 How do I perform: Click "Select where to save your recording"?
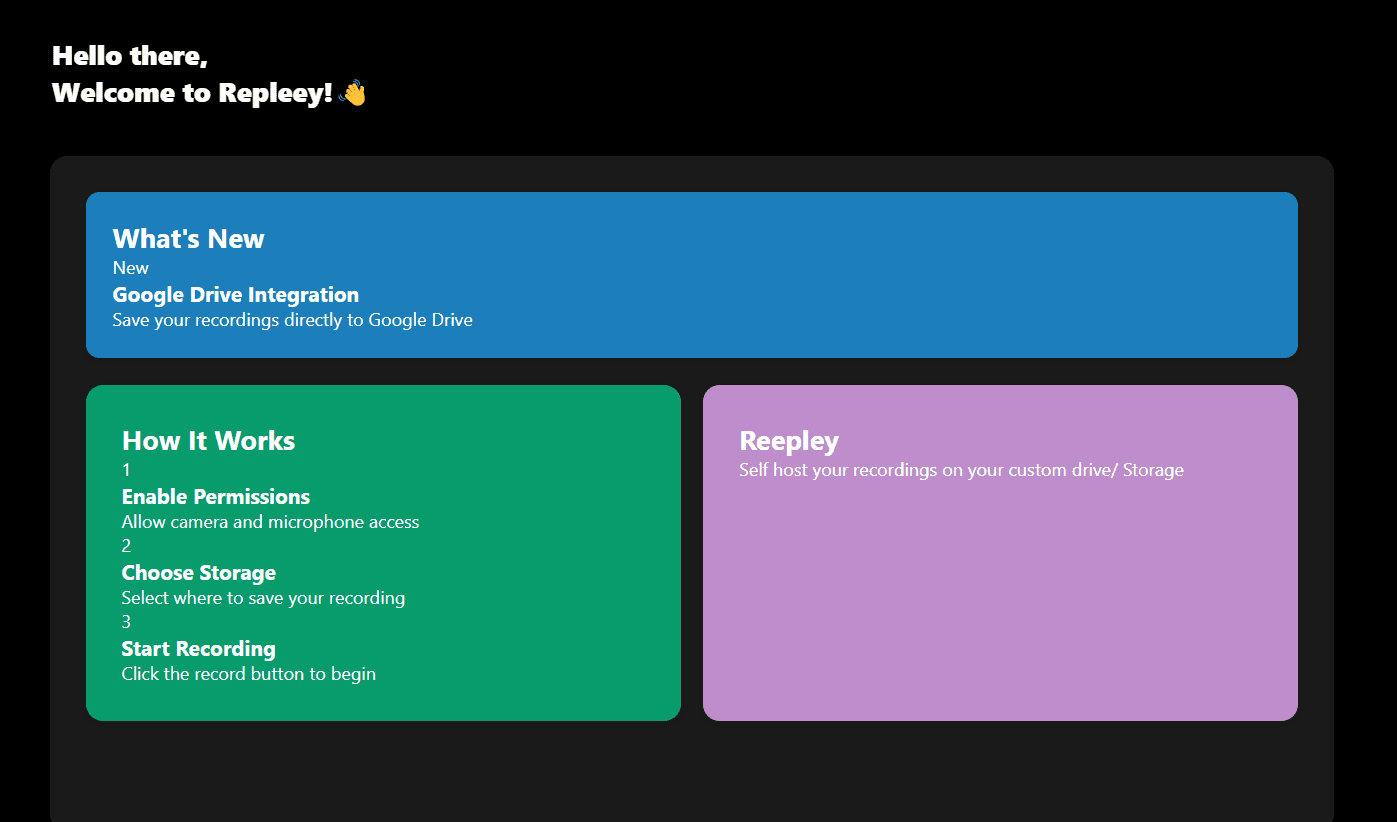click(x=263, y=598)
